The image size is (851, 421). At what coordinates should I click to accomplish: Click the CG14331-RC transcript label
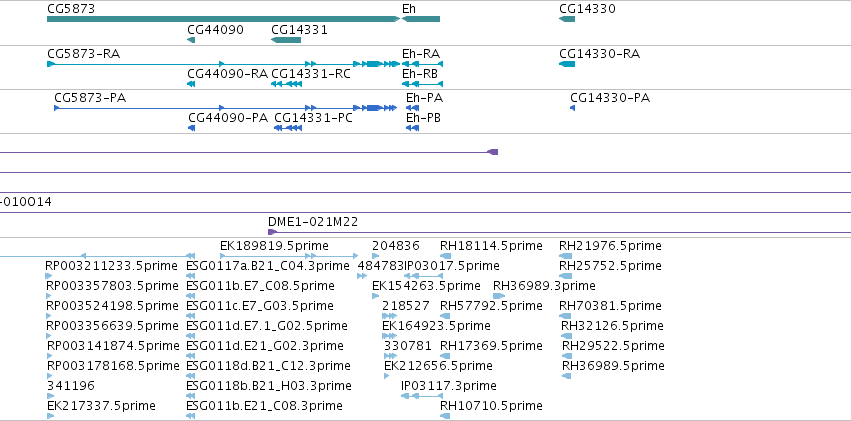pos(310,74)
